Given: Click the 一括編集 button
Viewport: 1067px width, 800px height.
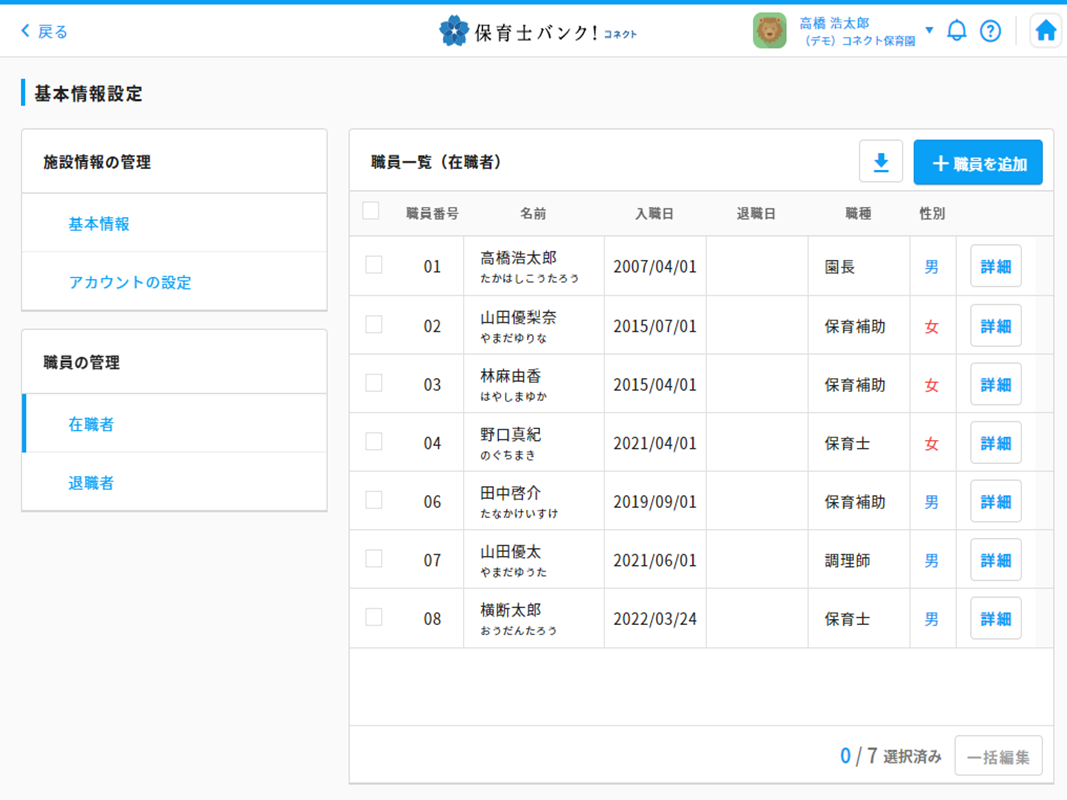Looking at the screenshot, I should point(998,757).
